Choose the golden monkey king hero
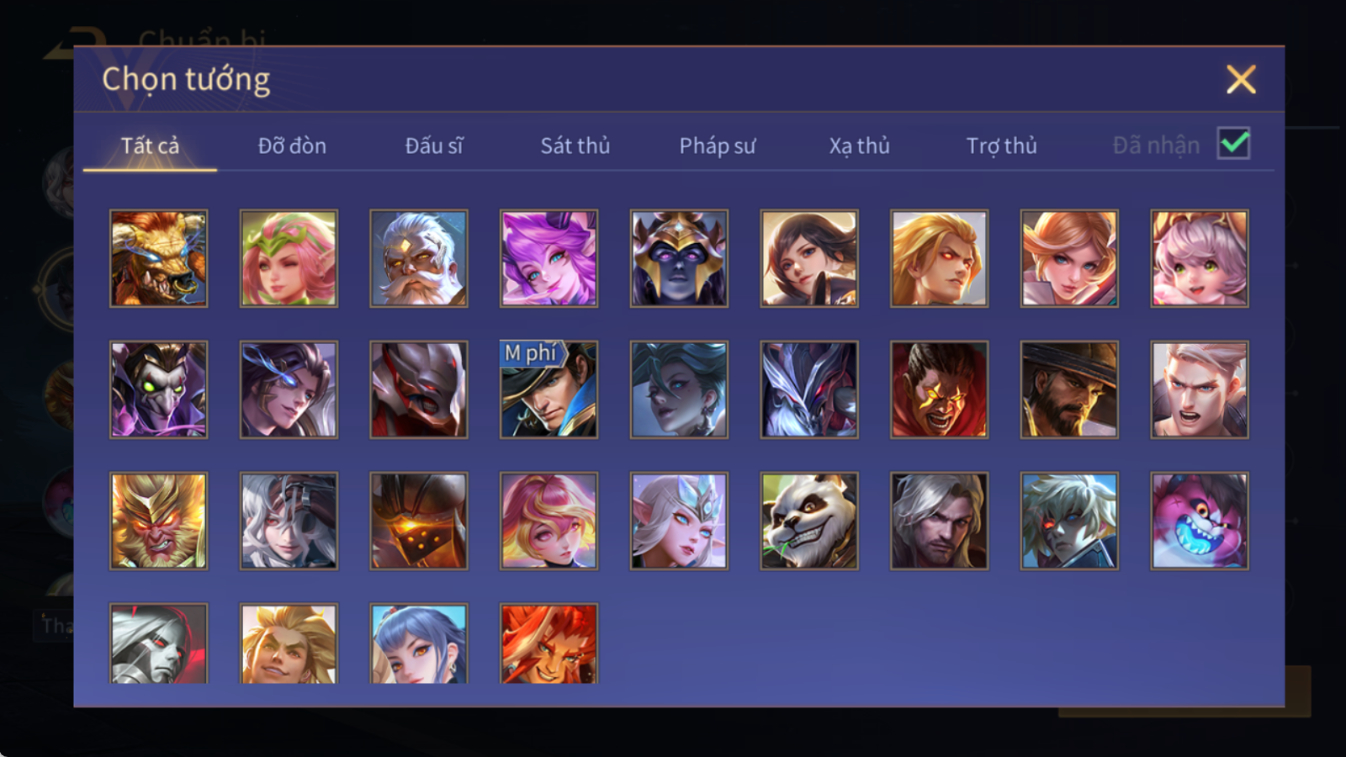The height and width of the screenshot is (757, 1346). [159, 521]
